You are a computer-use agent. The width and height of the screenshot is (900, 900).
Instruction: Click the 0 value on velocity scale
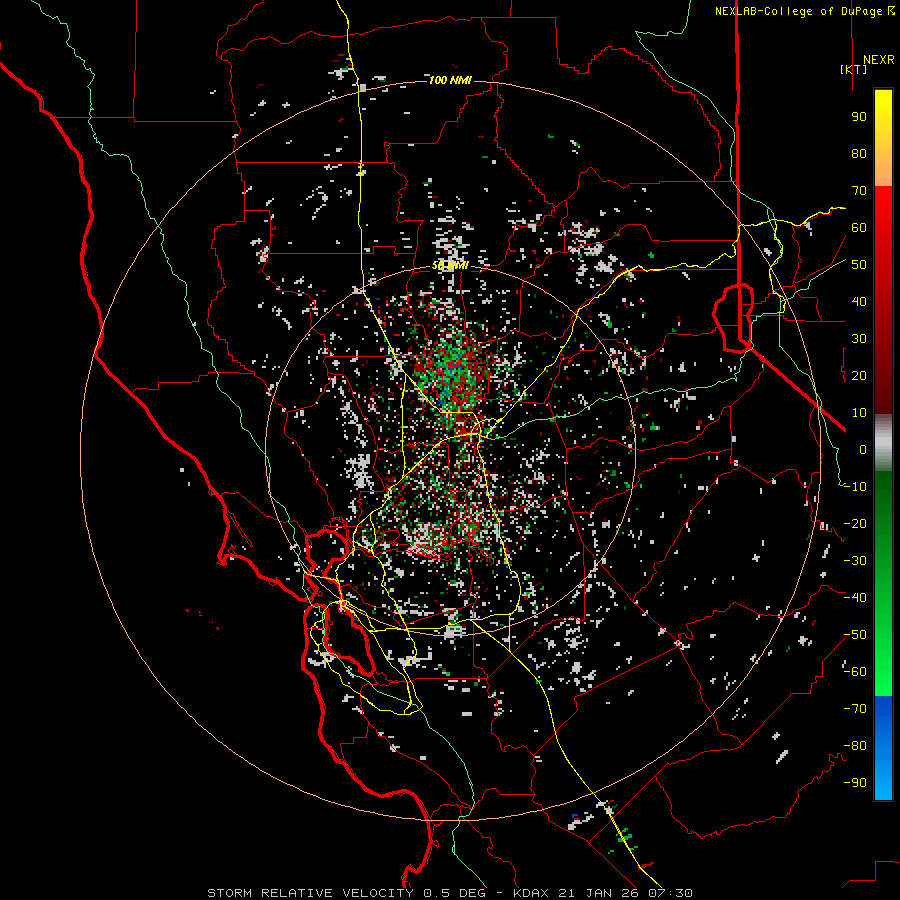pyautogui.click(x=863, y=450)
